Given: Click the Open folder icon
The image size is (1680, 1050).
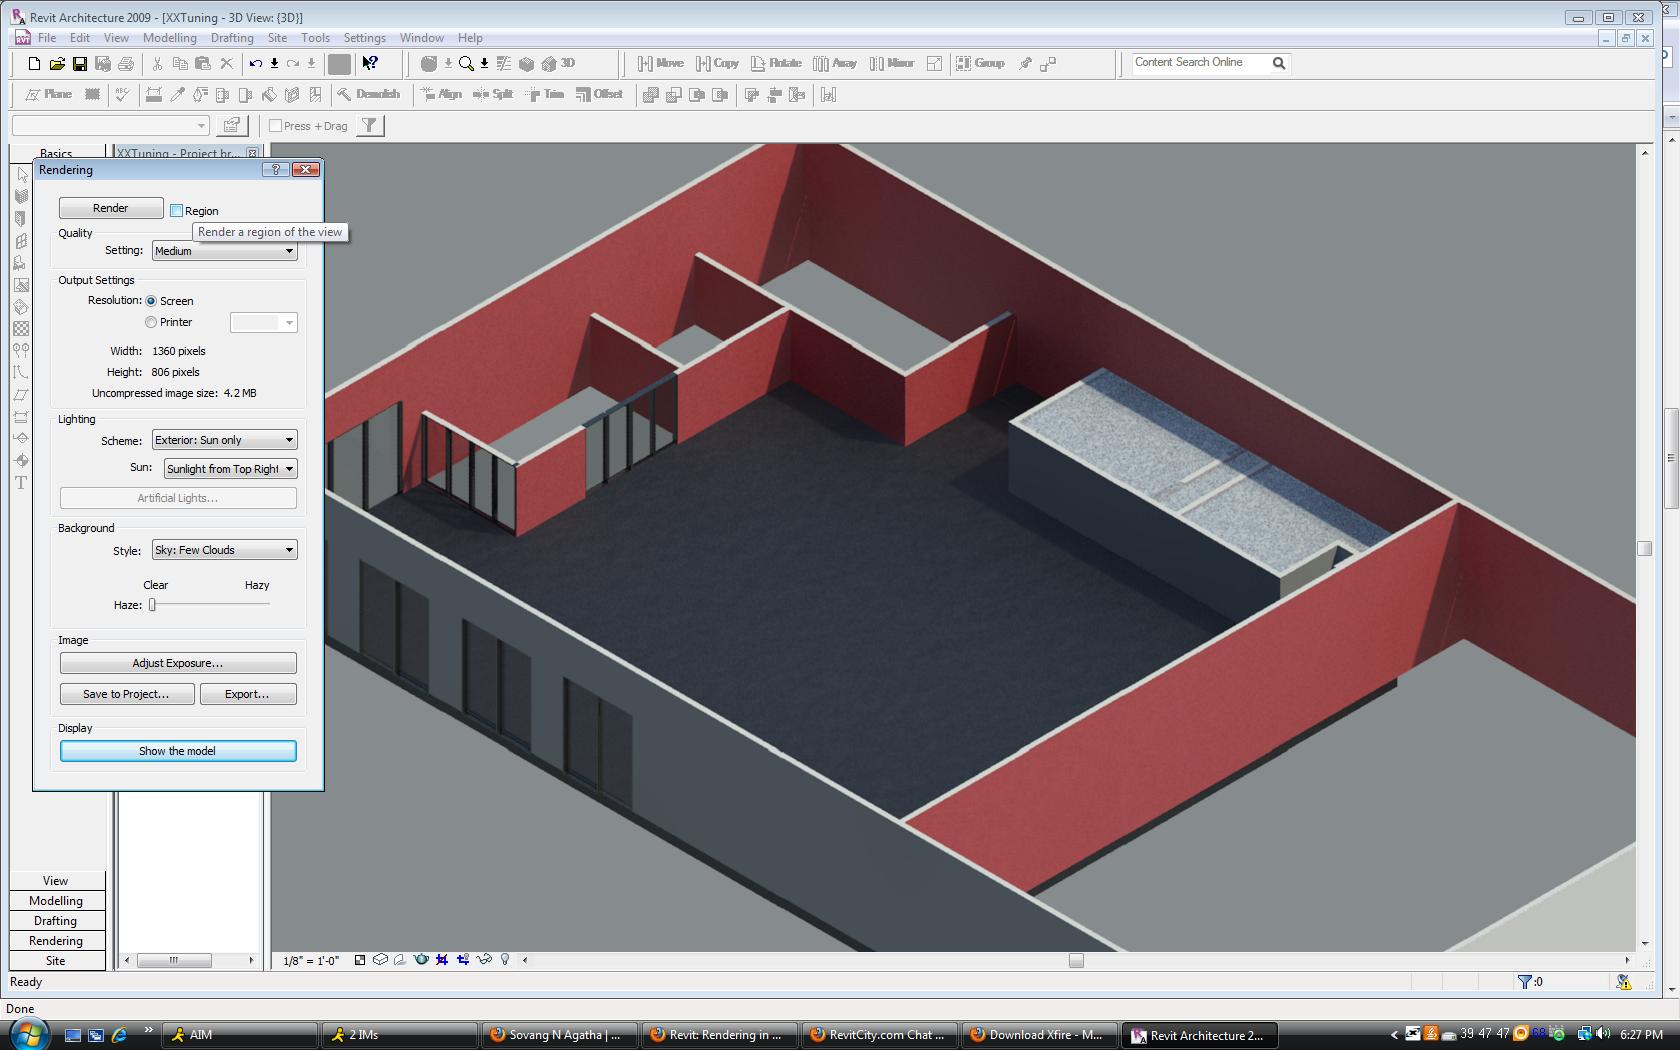Looking at the screenshot, I should [x=57, y=64].
